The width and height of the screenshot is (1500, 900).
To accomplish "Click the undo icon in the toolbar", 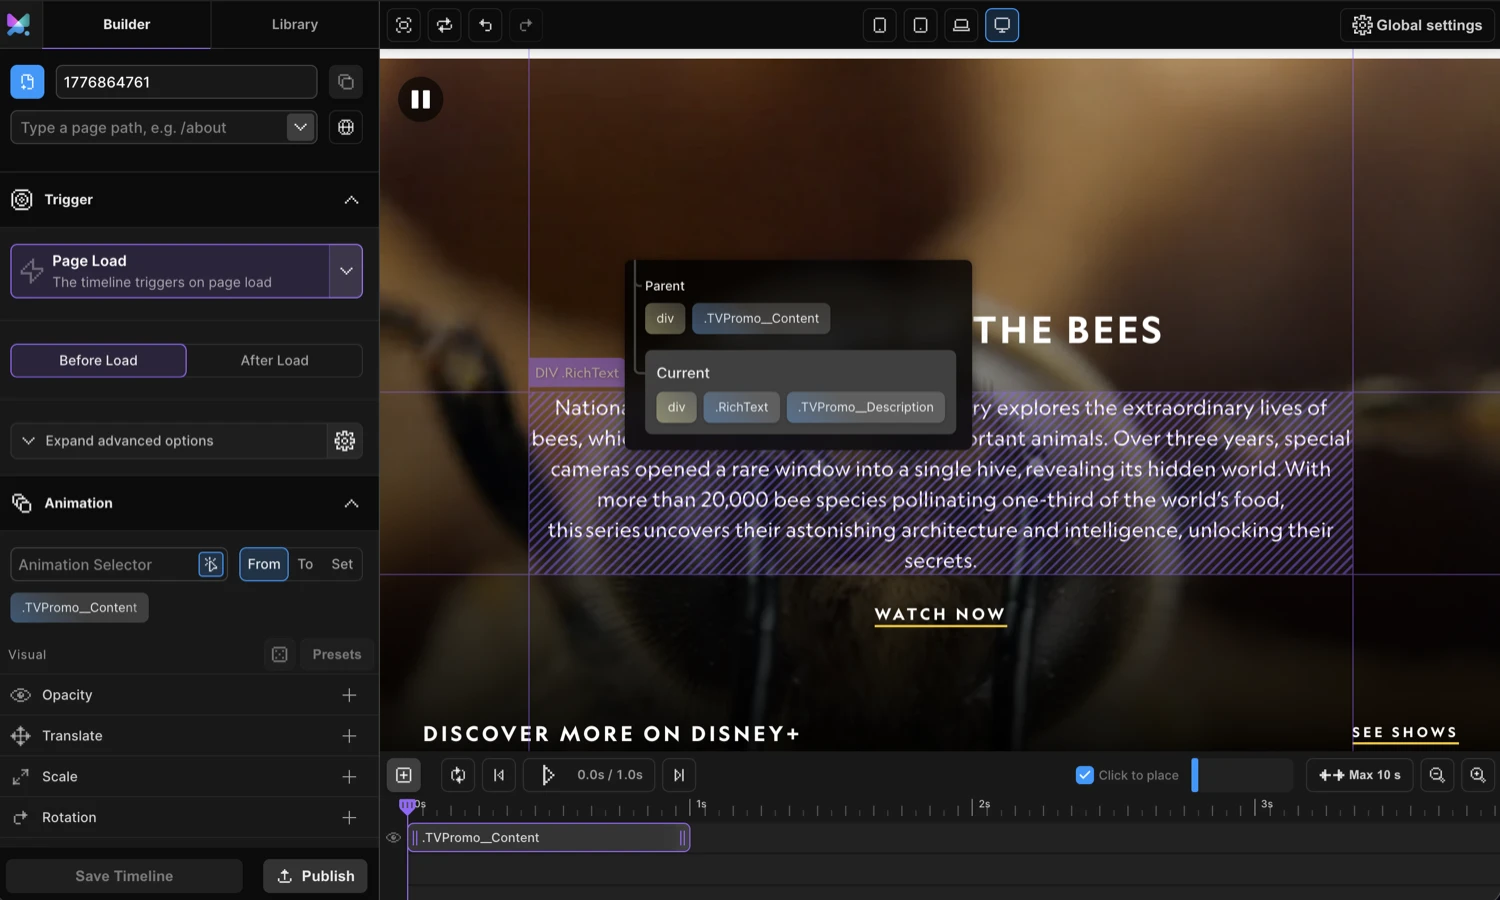I will pyautogui.click(x=485, y=25).
